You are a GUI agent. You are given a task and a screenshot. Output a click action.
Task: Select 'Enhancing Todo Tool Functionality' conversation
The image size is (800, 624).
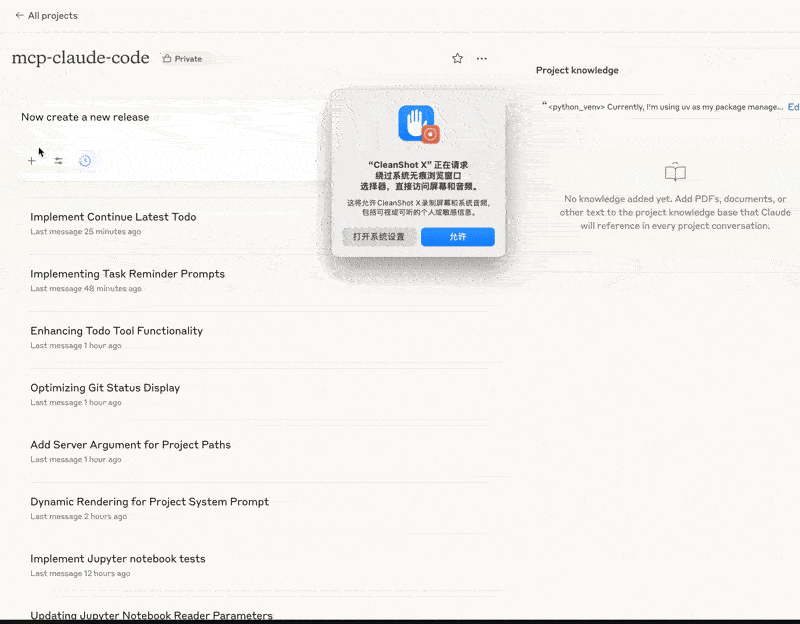click(116, 331)
